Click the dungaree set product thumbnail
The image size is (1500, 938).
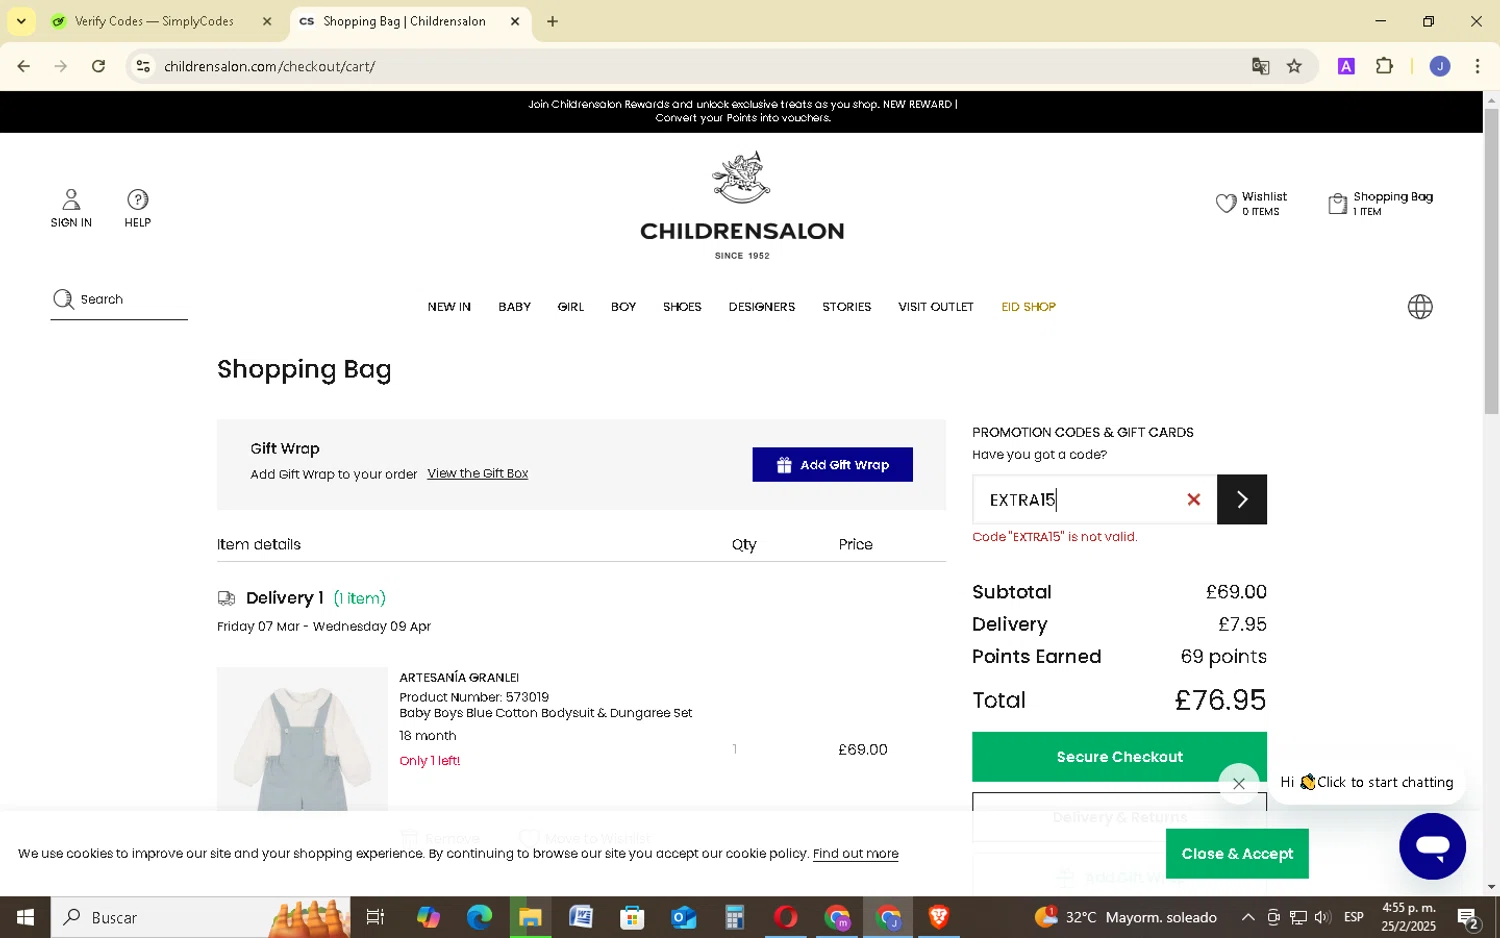(302, 739)
